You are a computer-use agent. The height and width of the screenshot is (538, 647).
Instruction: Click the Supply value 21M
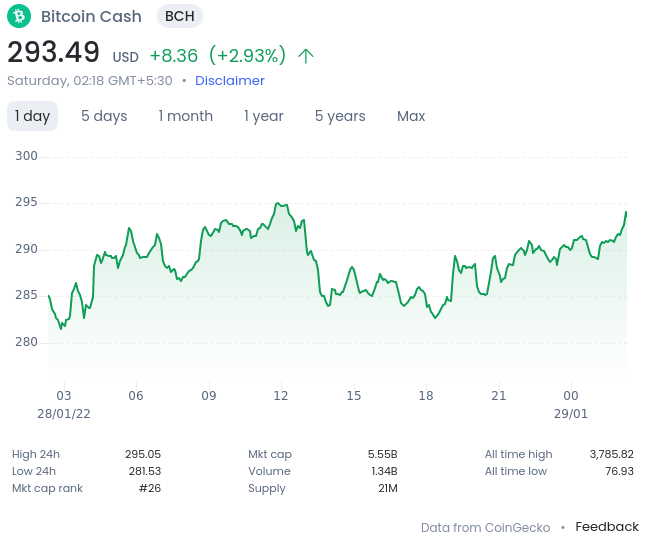tap(388, 488)
